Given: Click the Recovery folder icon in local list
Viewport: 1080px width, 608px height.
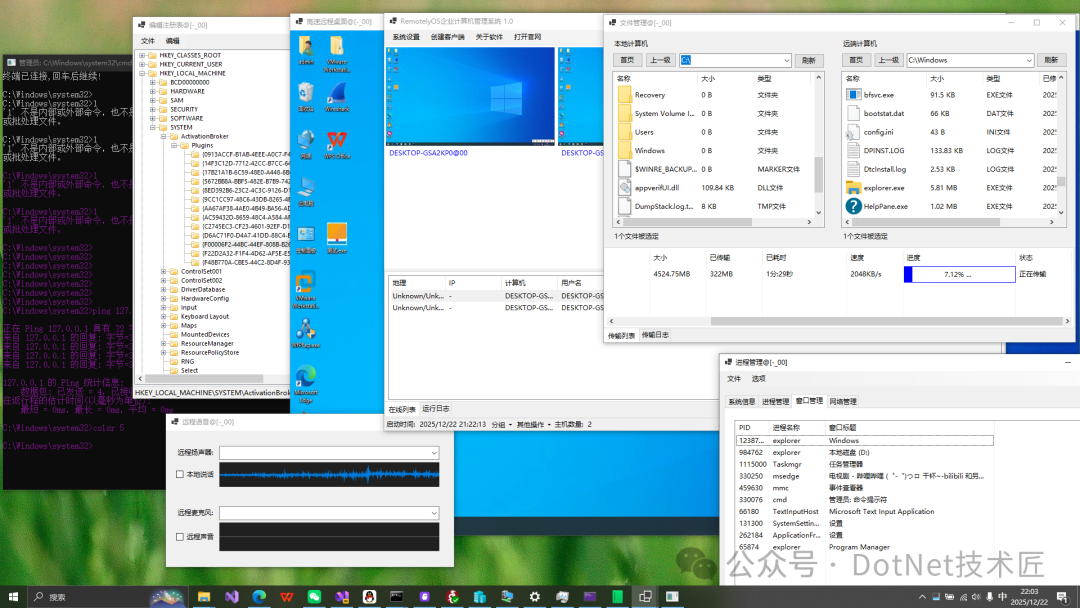Looking at the screenshot, I should [x=624, y=95].
